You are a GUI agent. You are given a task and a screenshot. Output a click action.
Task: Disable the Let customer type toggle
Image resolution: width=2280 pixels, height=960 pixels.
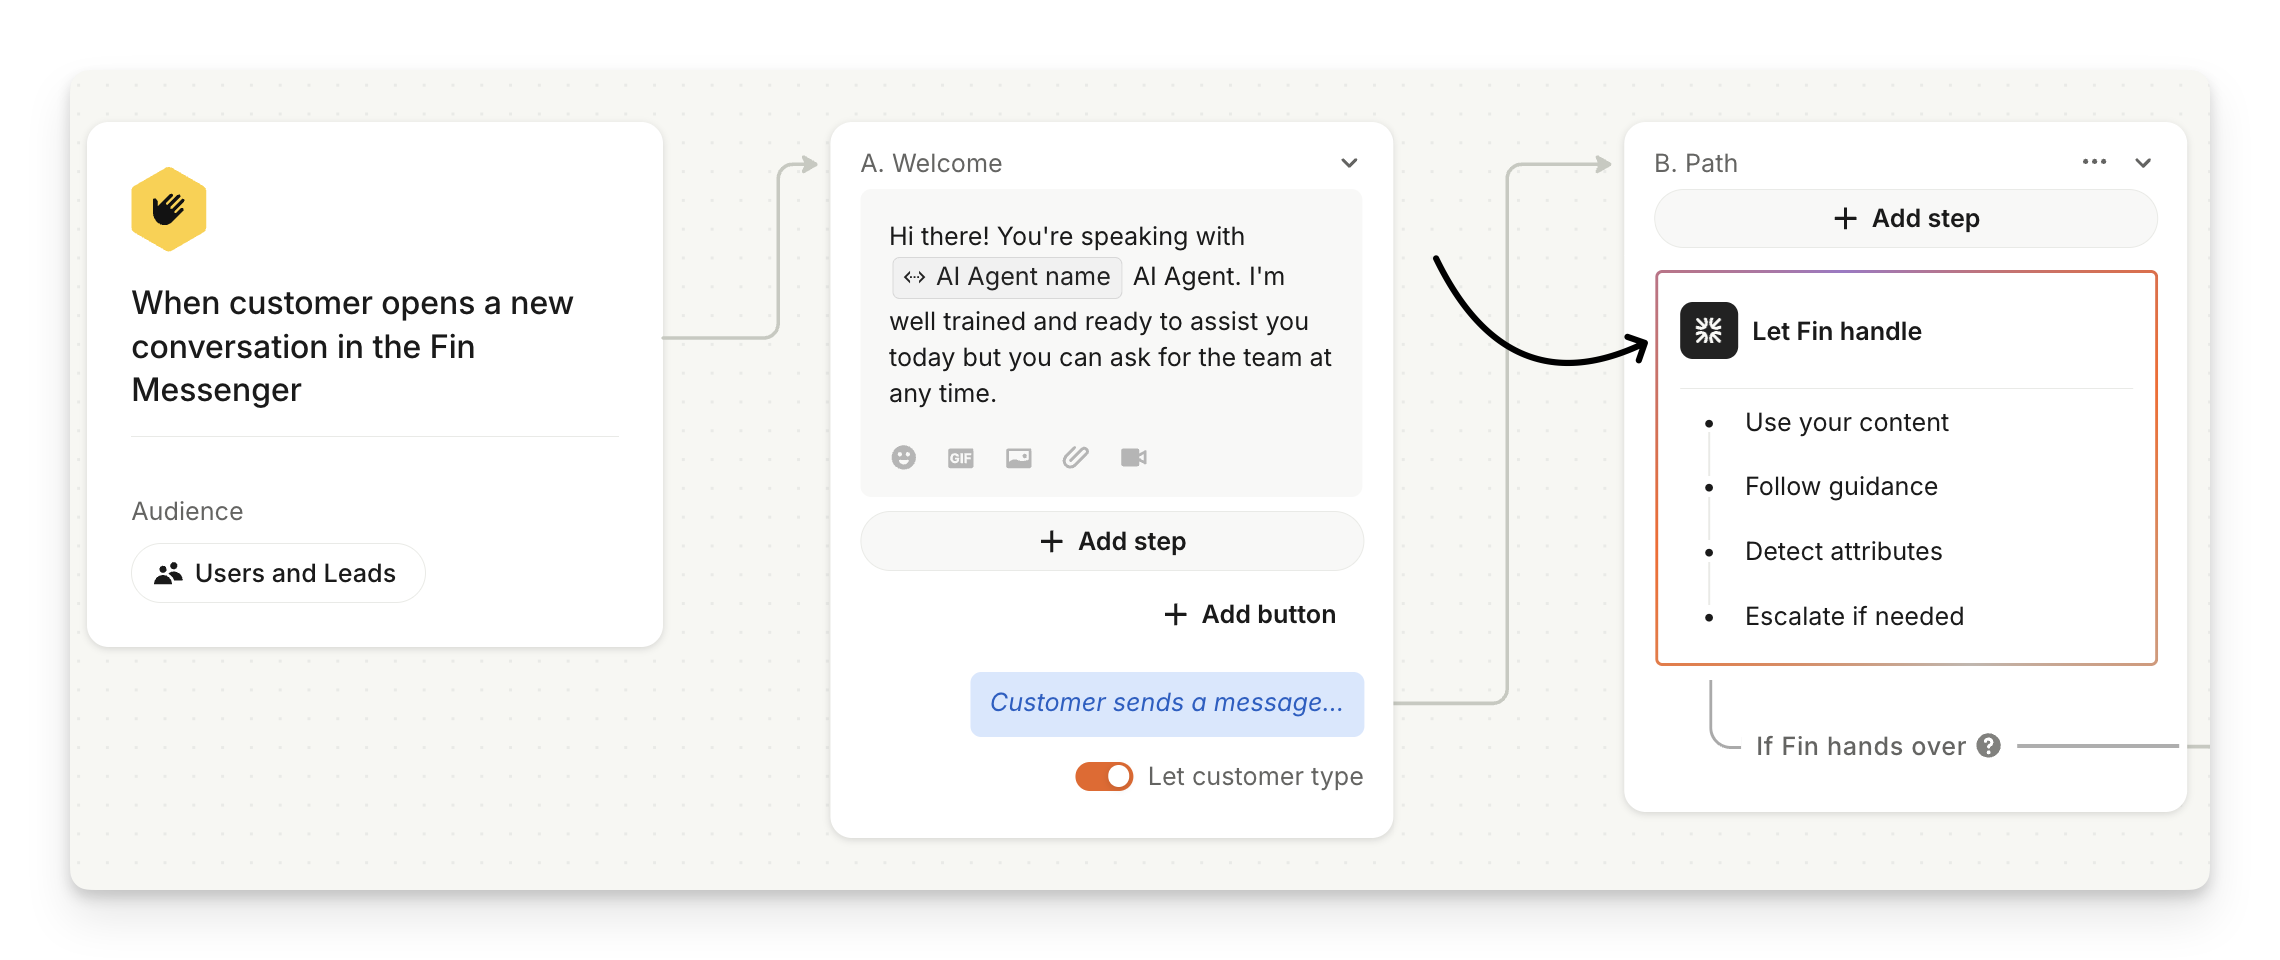[x=1104, y=777]
